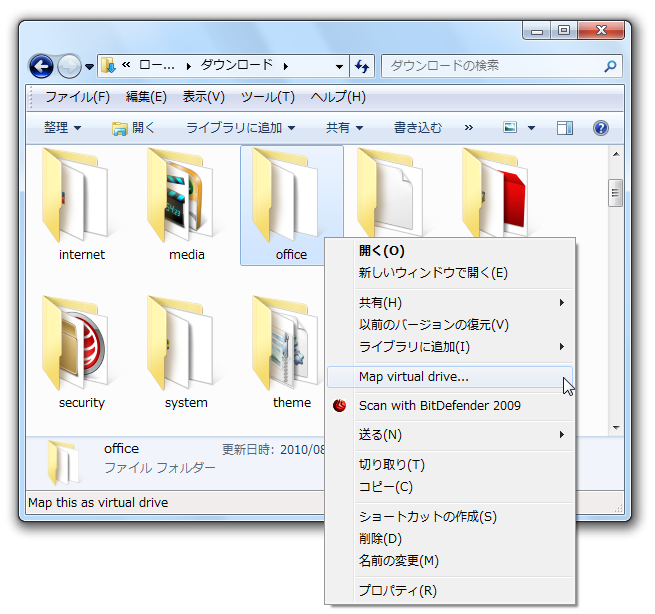Open the 編集(E) menu

point(146,97)
